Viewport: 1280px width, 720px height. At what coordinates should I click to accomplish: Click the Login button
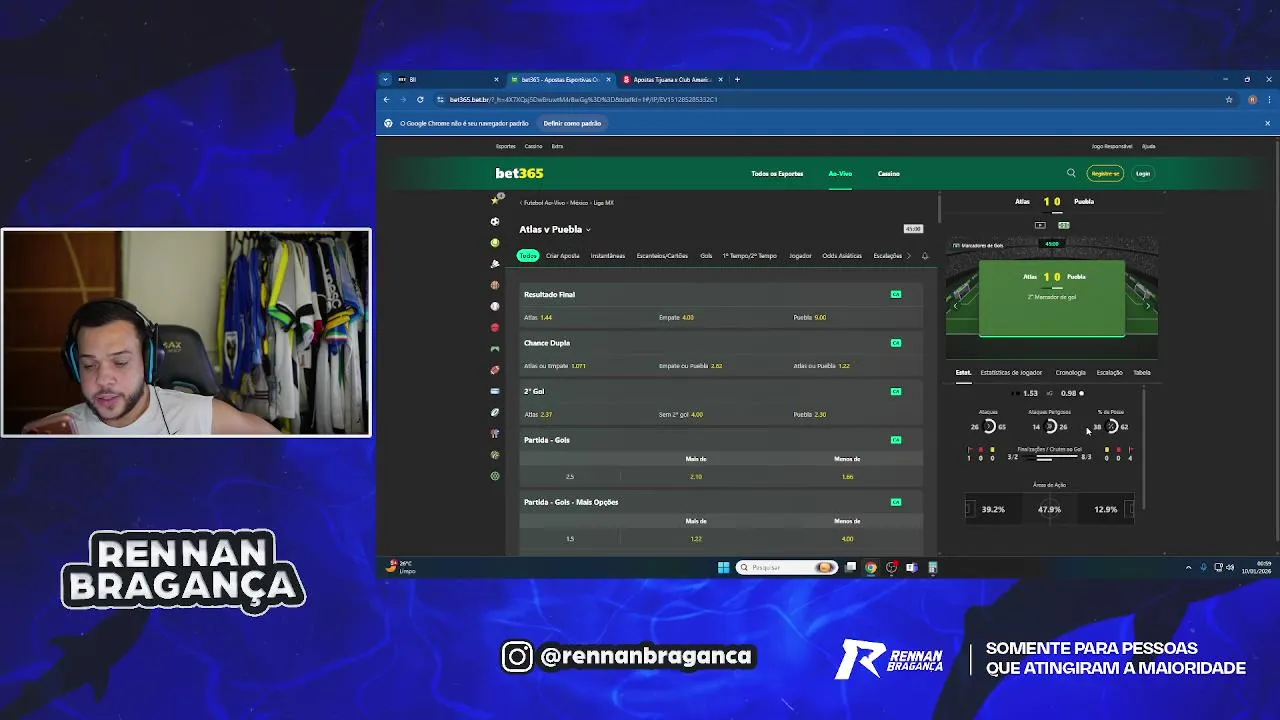(1143, 173)
